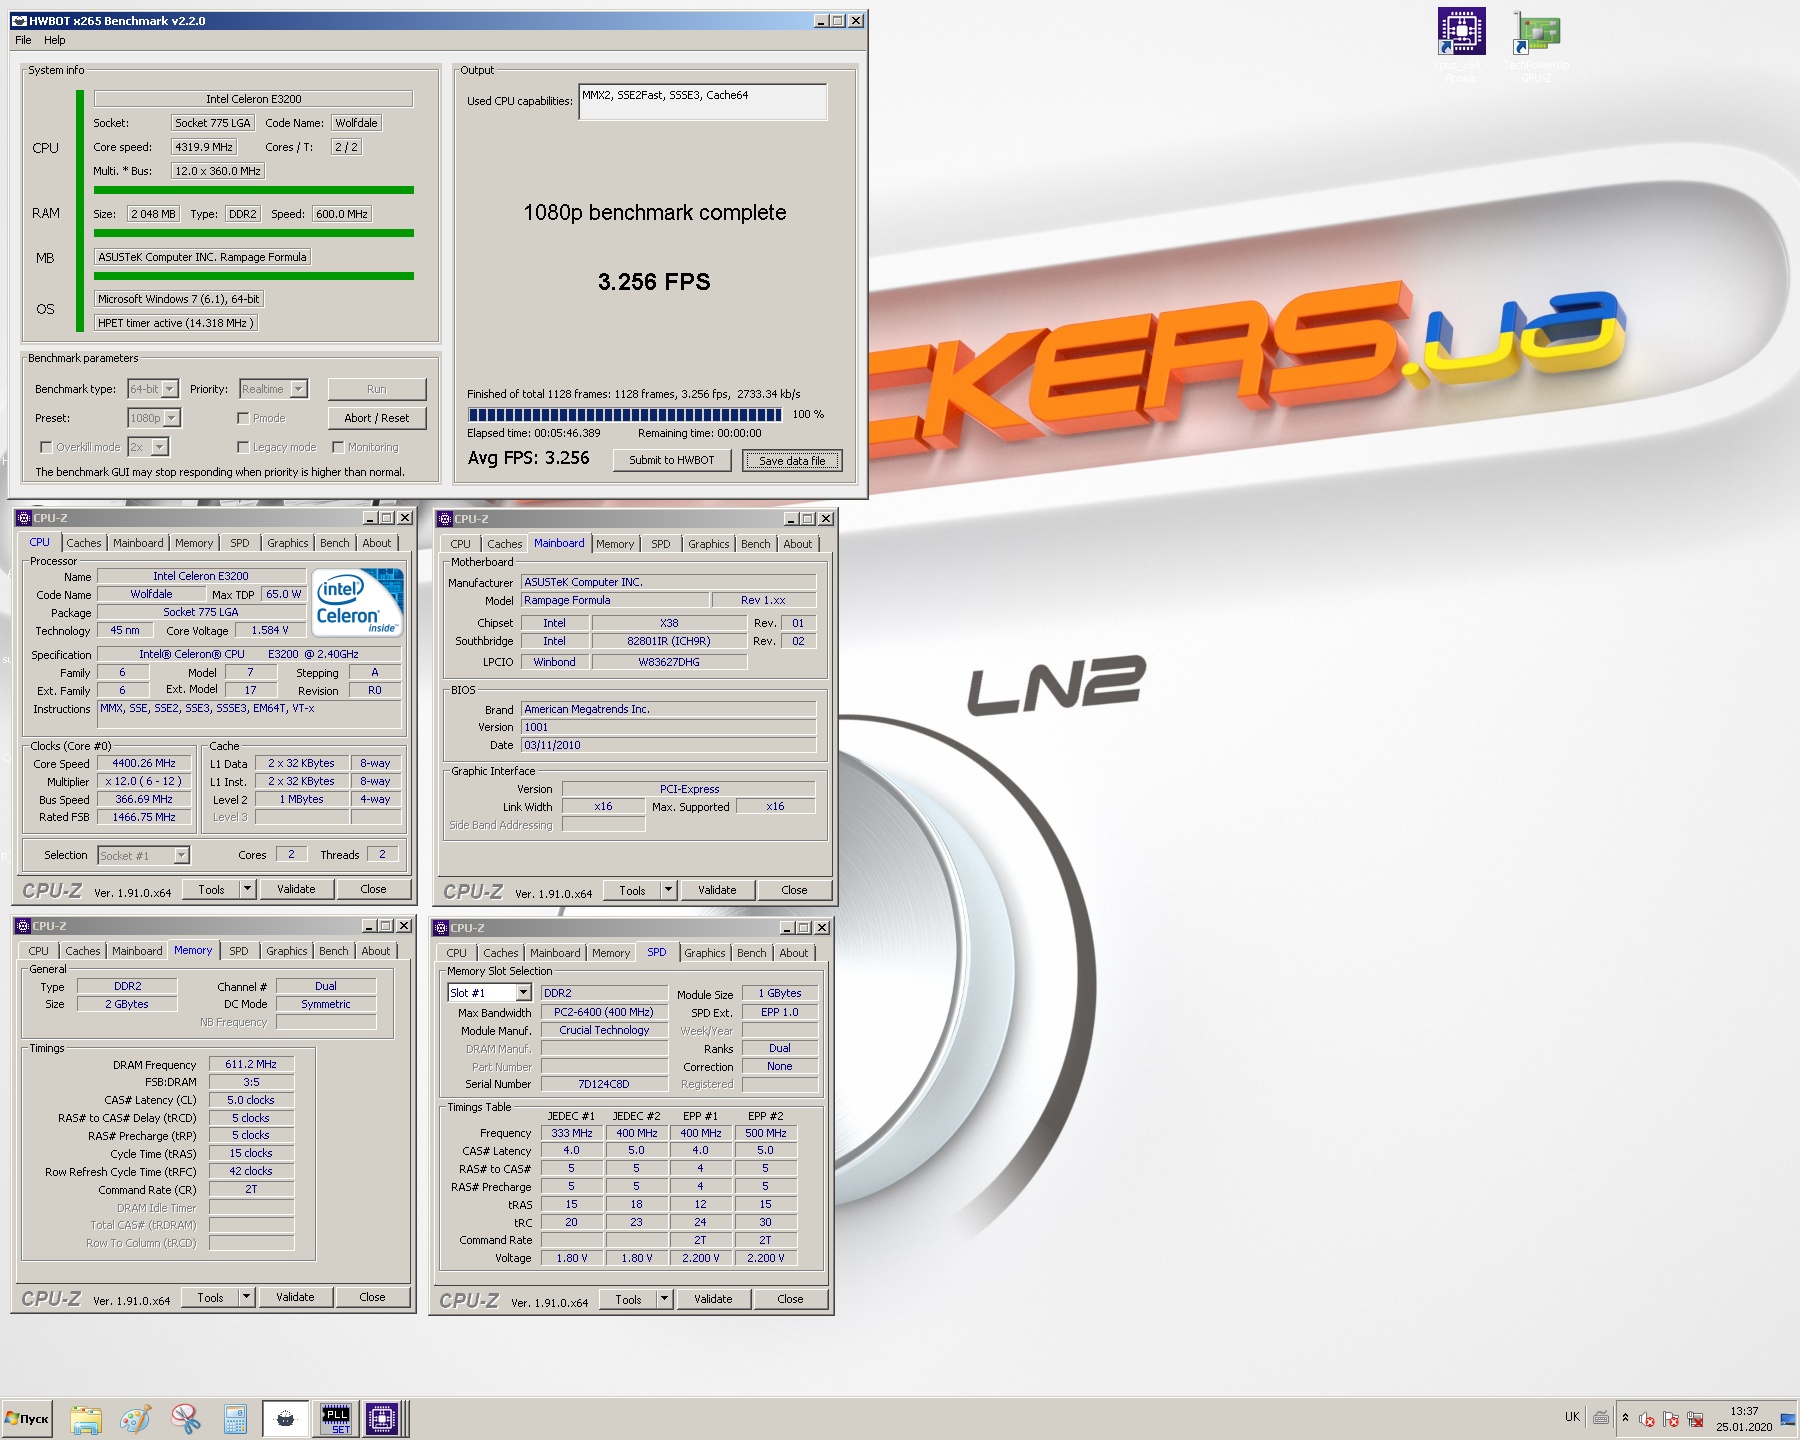The height and width of the screenshot is (1440, 1800).
Task: Click the Serial Number 7D124C8D field
Action: 604,1084
